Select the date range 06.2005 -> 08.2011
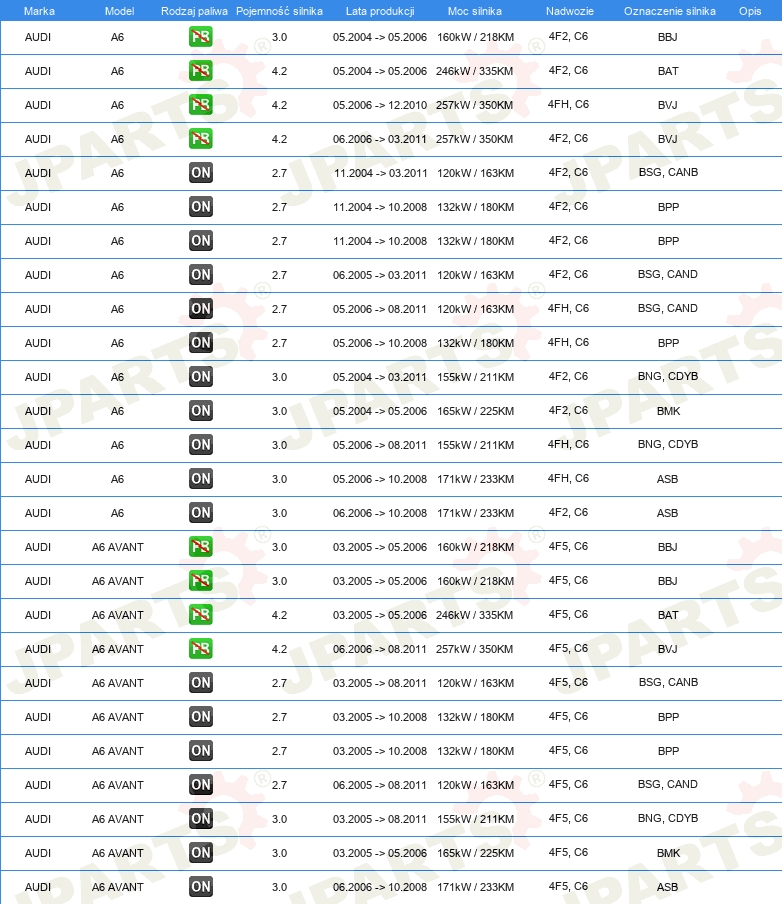Viewport: 782px width, 904px height. pyautogui.click(x=380, y=785)
